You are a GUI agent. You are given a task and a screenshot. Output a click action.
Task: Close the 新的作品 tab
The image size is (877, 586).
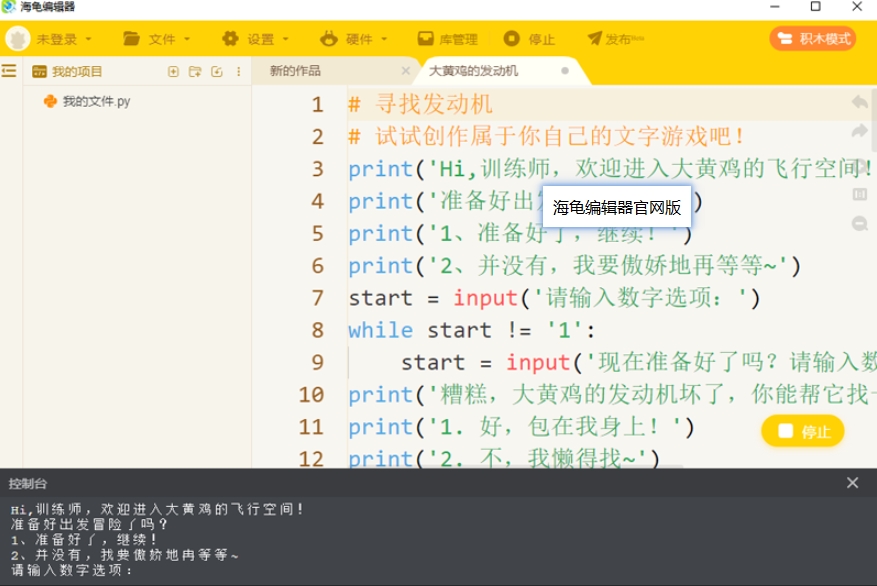click(x=405, y=71)
